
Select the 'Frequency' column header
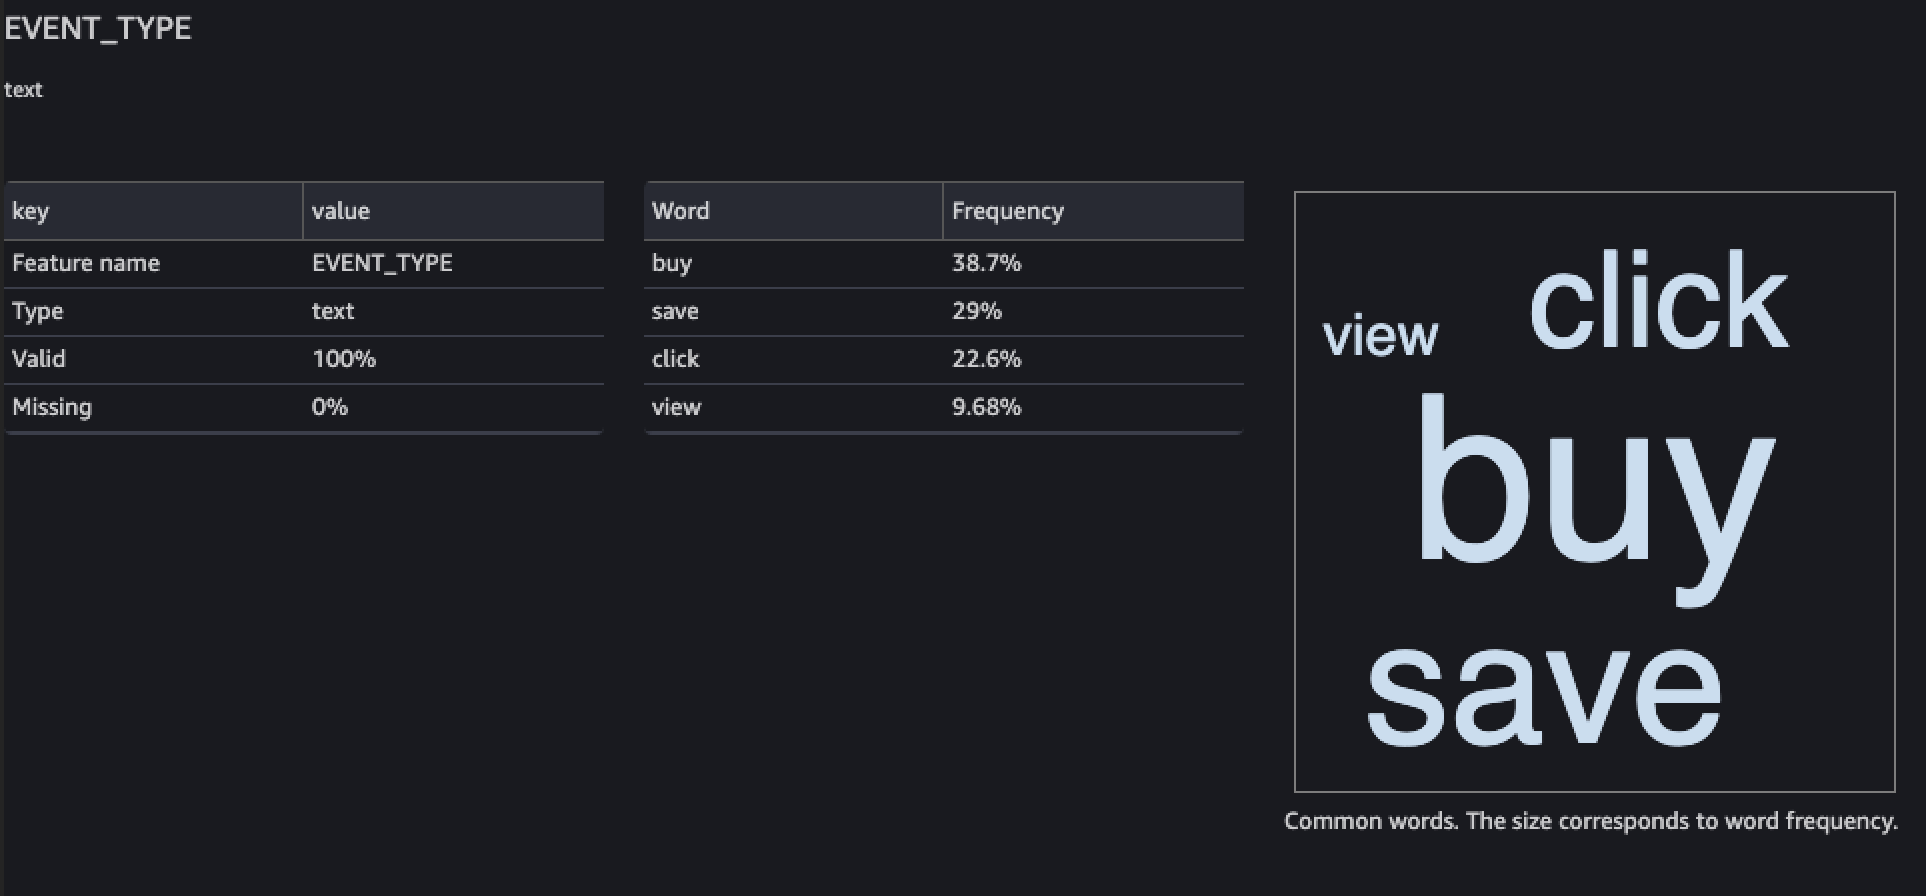1008,211
